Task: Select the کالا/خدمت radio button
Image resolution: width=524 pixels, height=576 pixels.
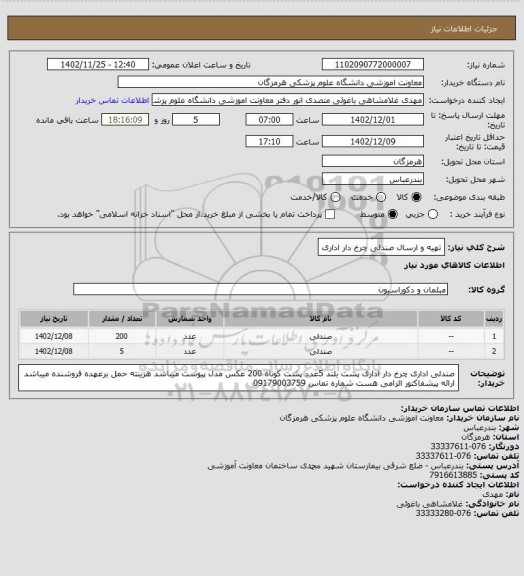Action: point(335,197)
